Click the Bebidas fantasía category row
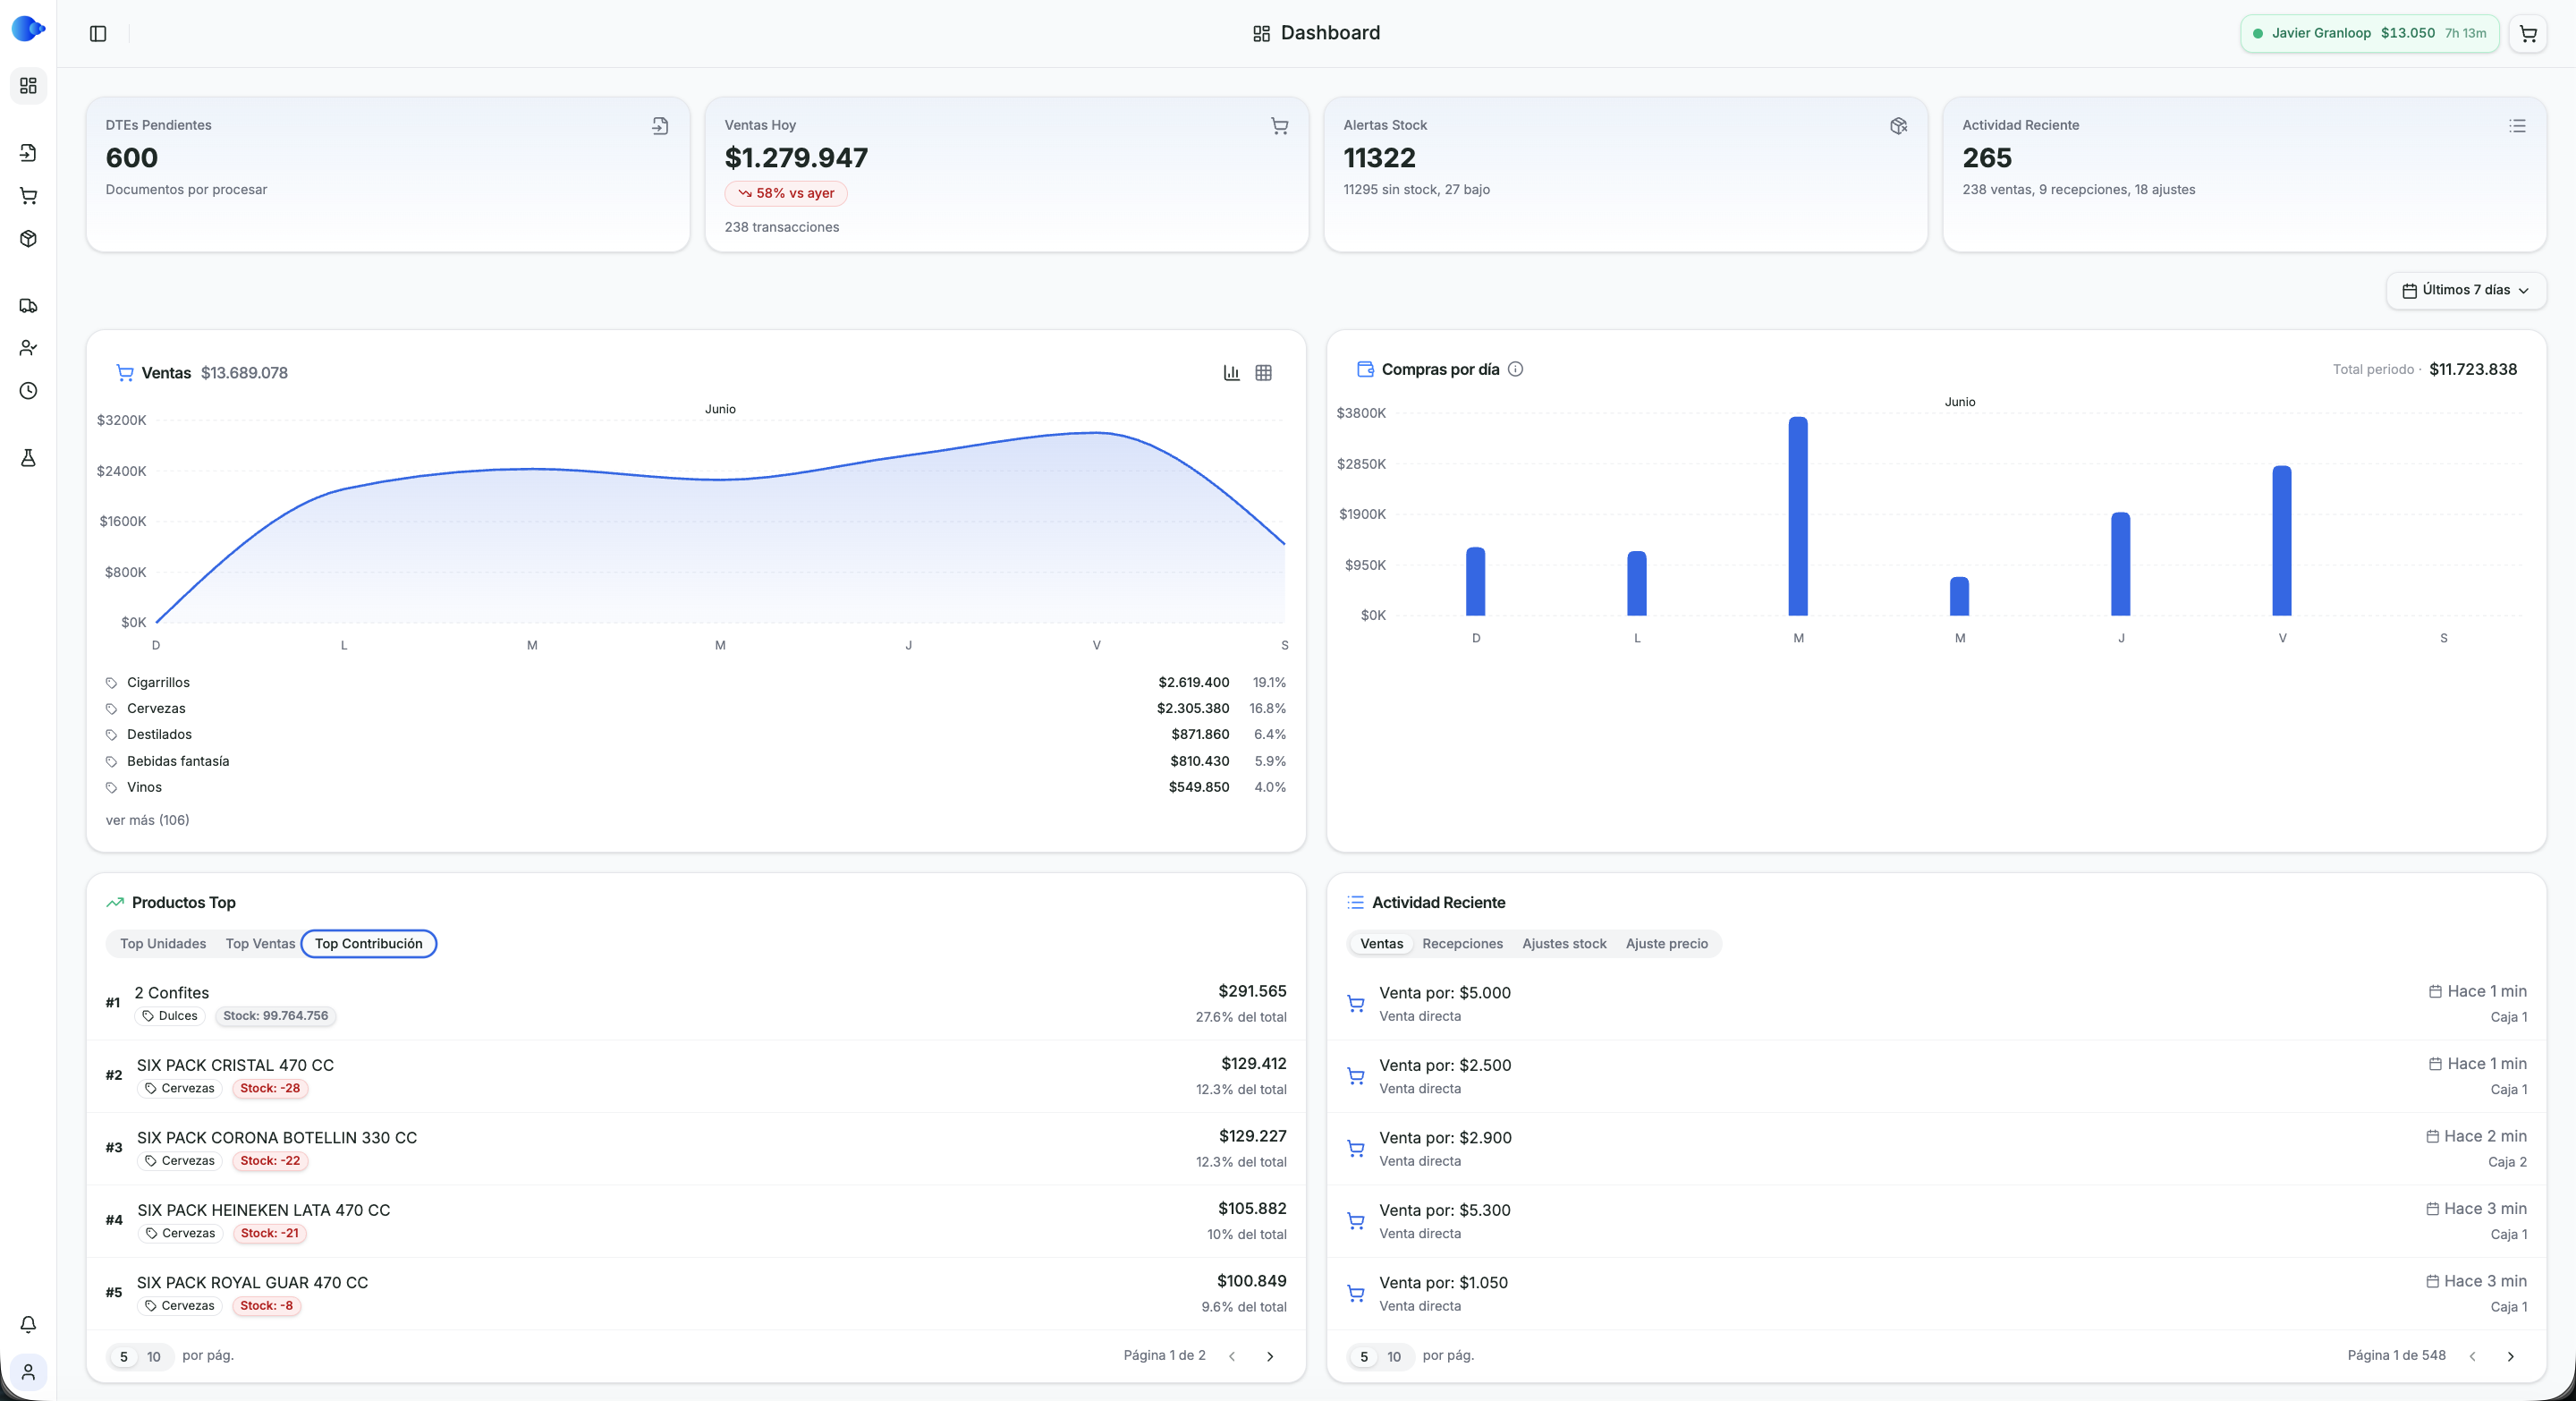 (696, 762)
